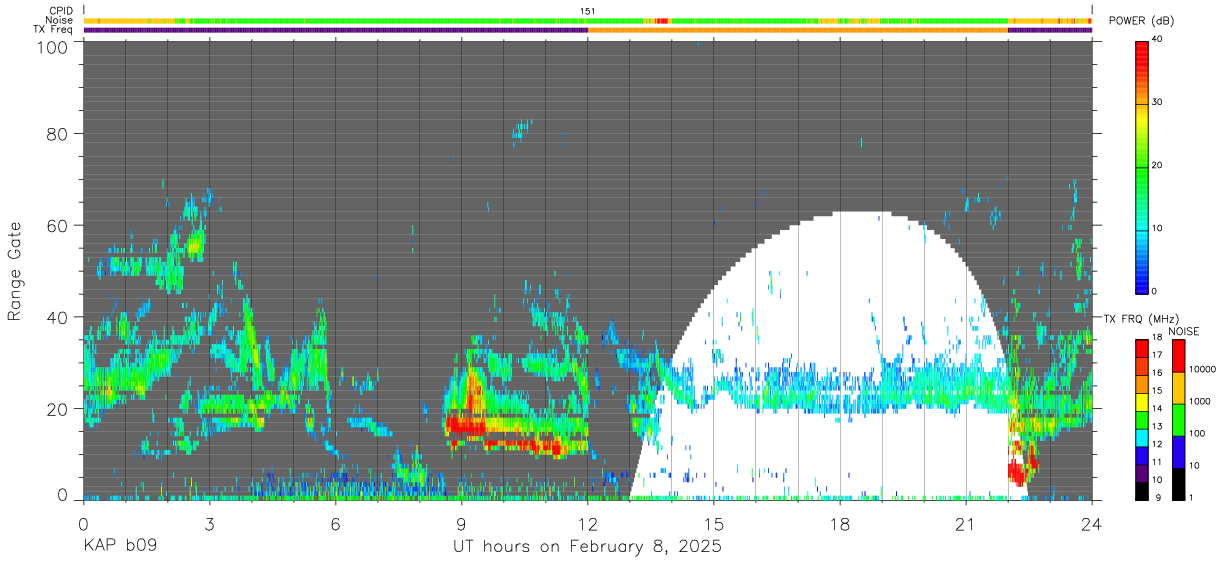Click the 9 hour tick label
Viewport: 1228px width, 567px height.
coord(461,524)
